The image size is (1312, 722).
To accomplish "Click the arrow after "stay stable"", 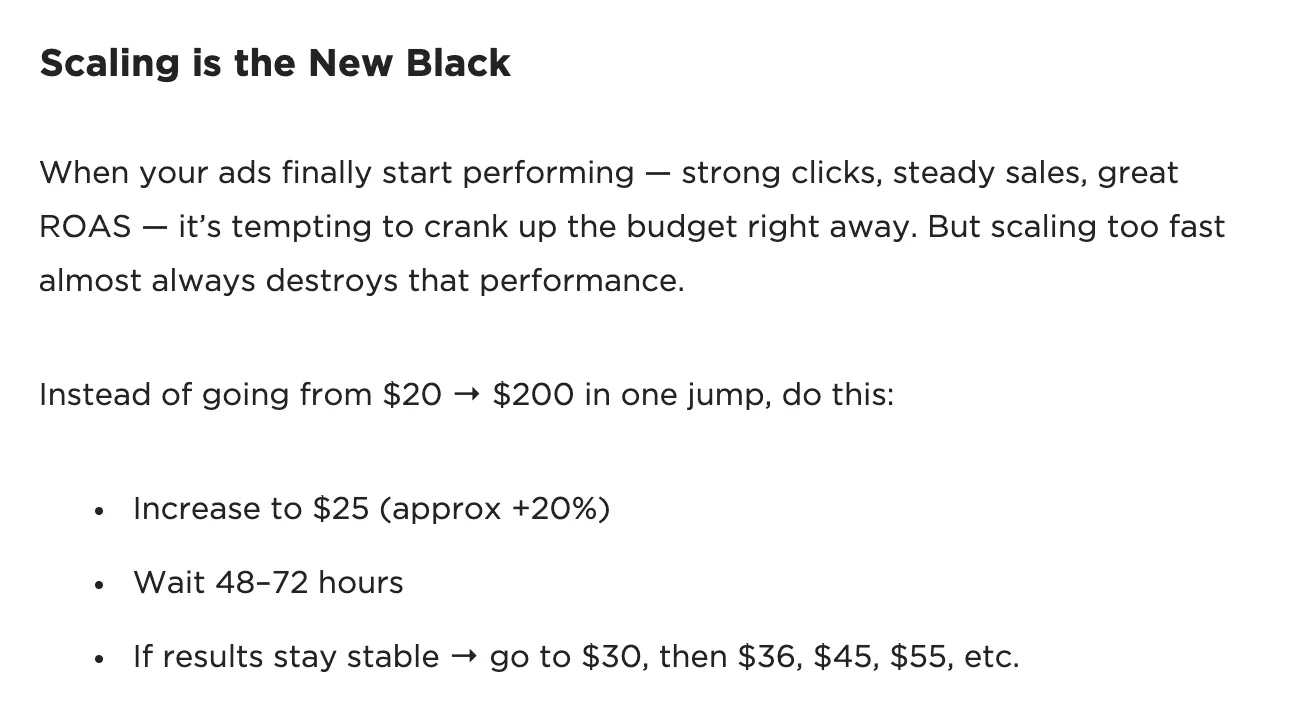I will pyautogui.click(x=464, y=658).
